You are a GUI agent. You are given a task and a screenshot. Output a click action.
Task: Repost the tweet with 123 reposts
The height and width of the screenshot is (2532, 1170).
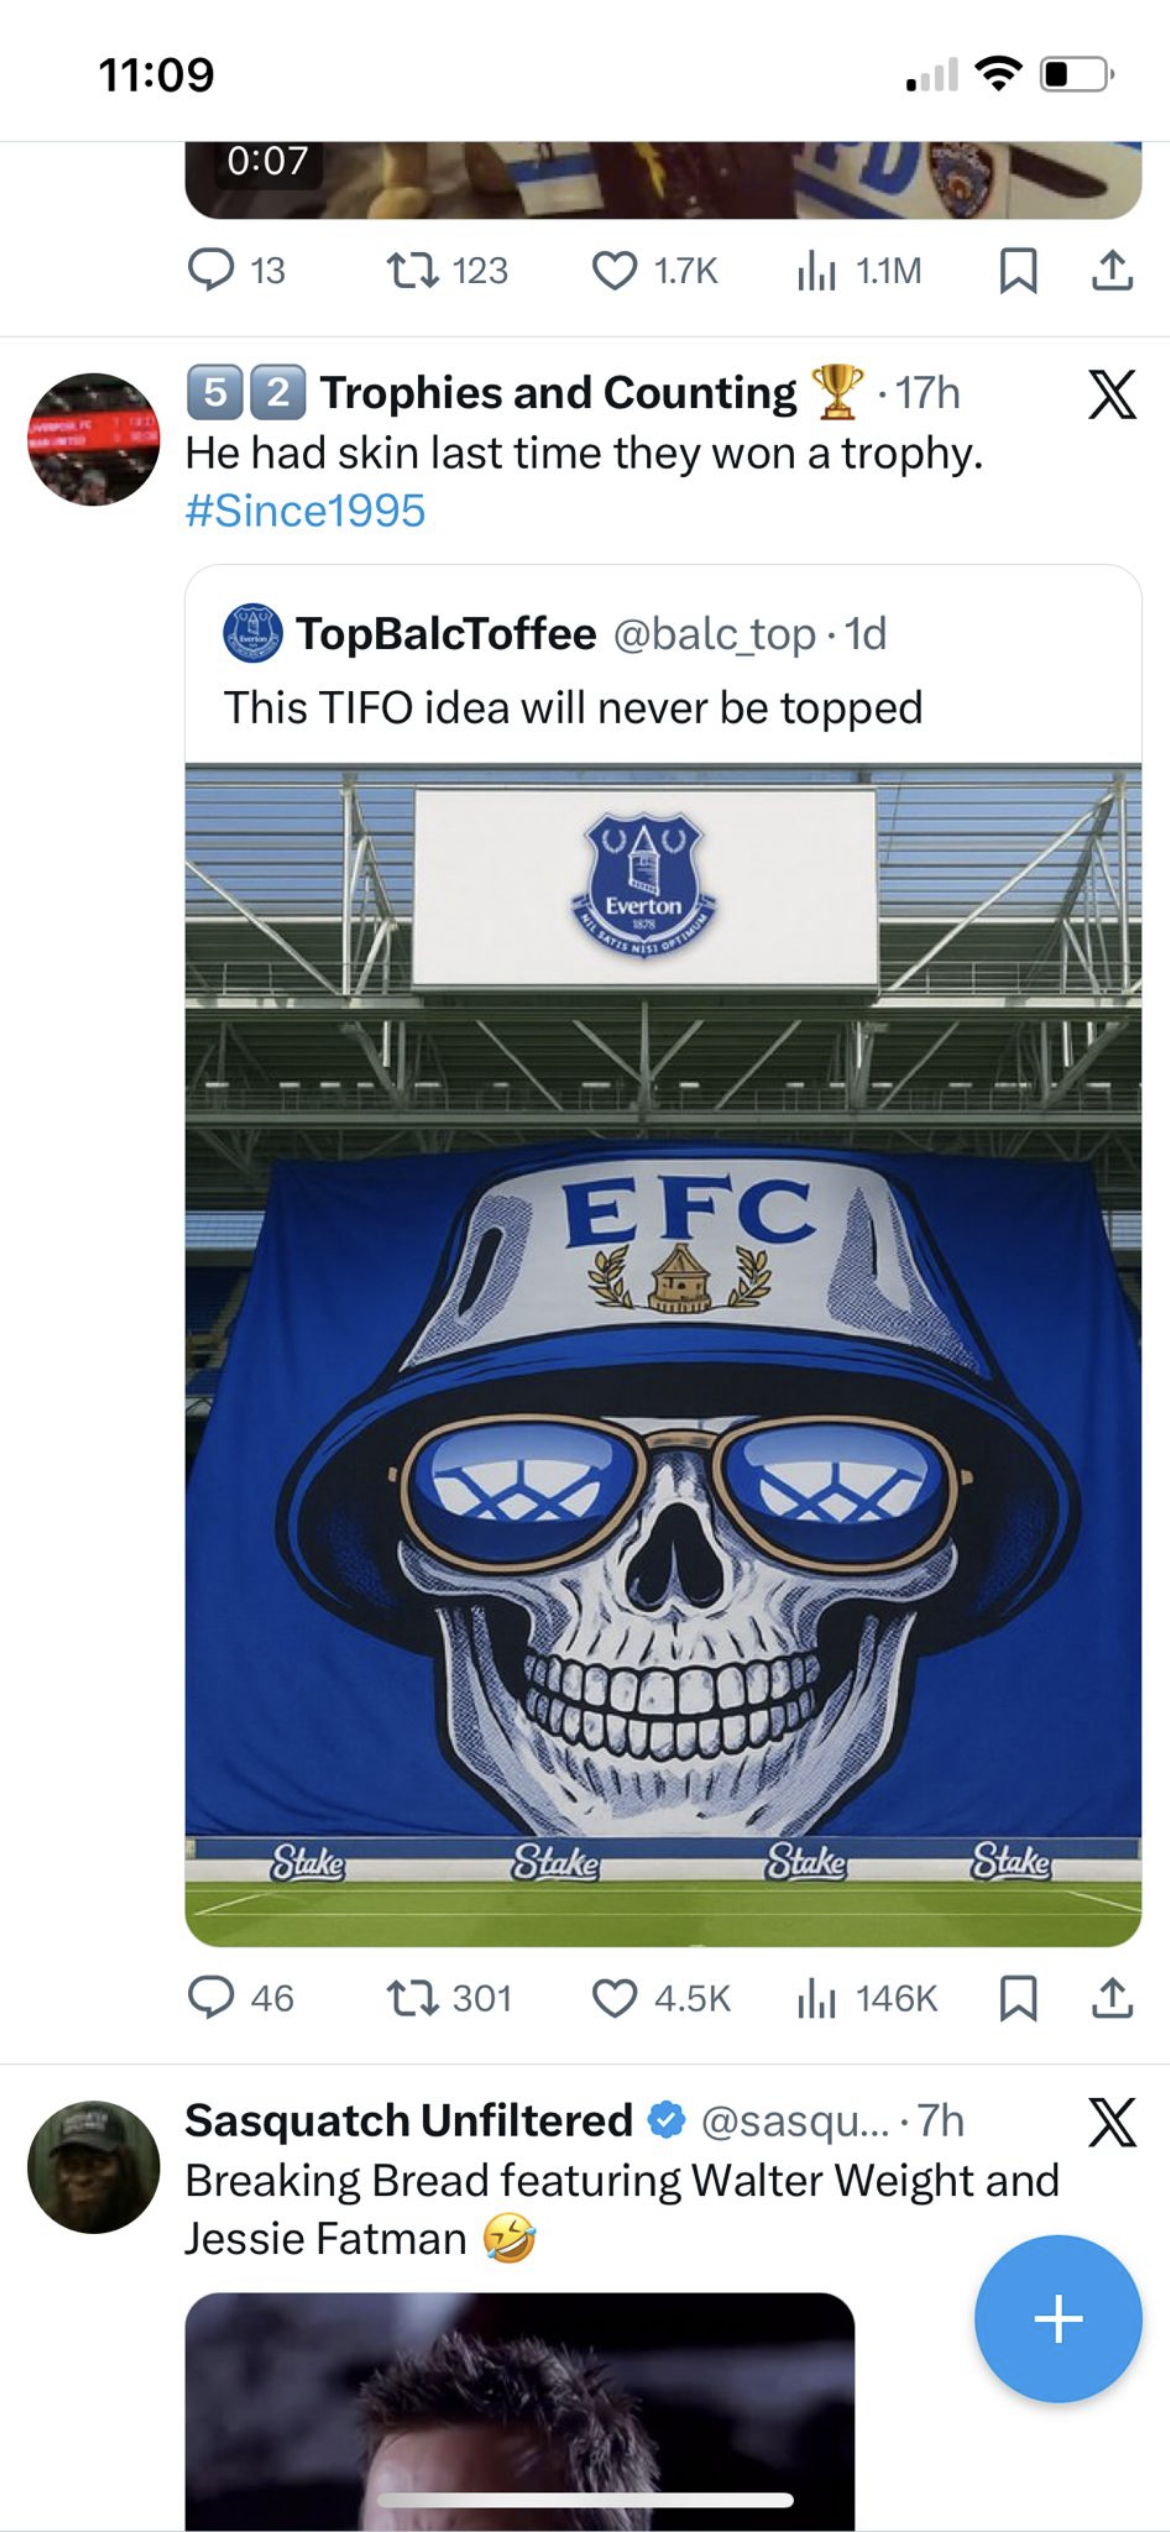[448, 270]
